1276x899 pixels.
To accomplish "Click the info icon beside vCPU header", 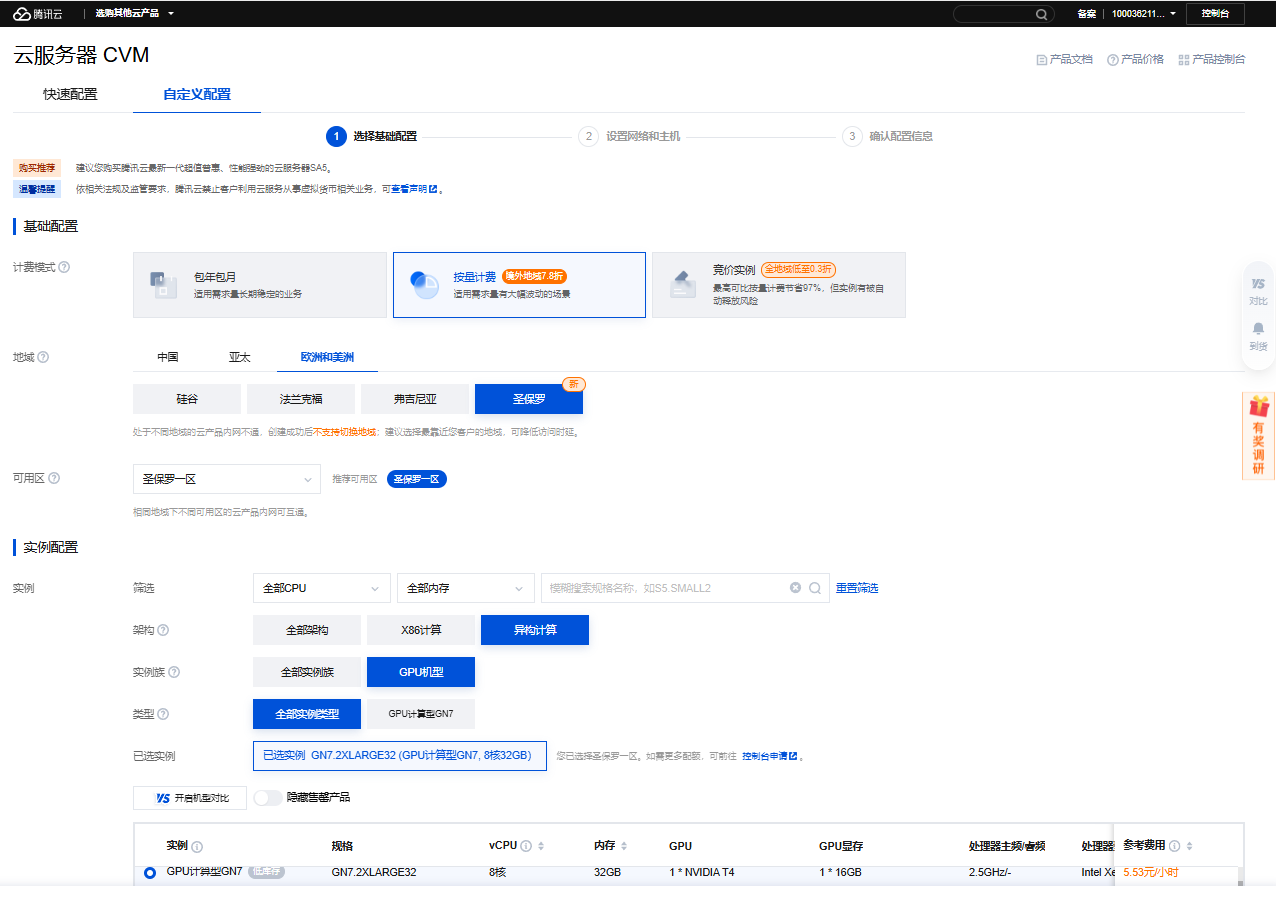I will tap(526, 846).
